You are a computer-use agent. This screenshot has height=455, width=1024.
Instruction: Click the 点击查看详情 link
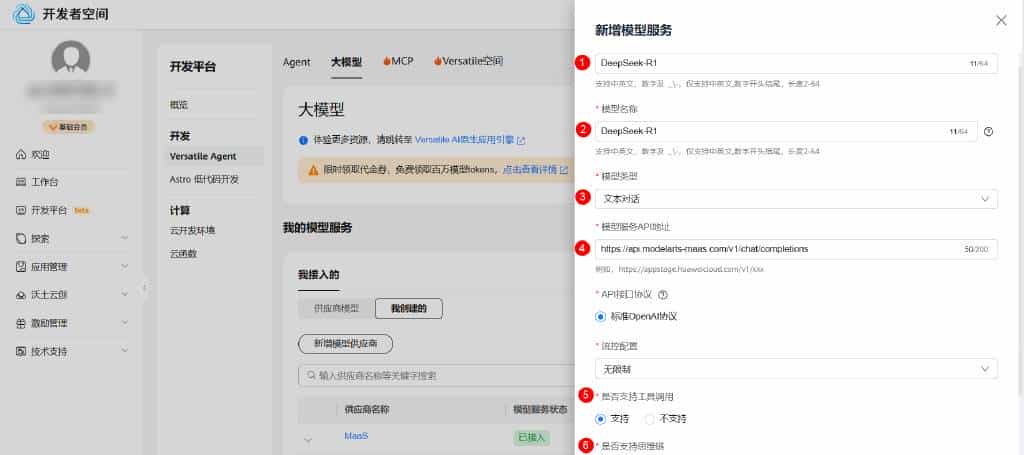coord(535,170)
